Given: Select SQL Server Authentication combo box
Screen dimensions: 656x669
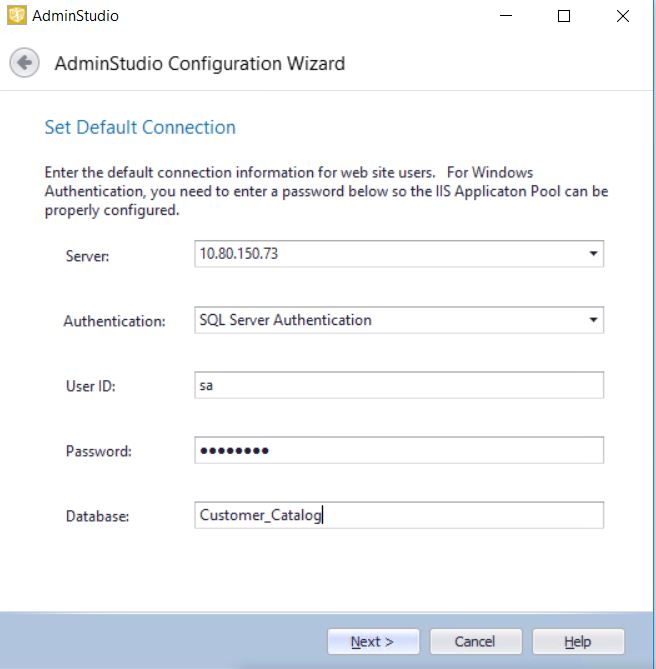Looking at the screenshot, I should tap(399, 320).
